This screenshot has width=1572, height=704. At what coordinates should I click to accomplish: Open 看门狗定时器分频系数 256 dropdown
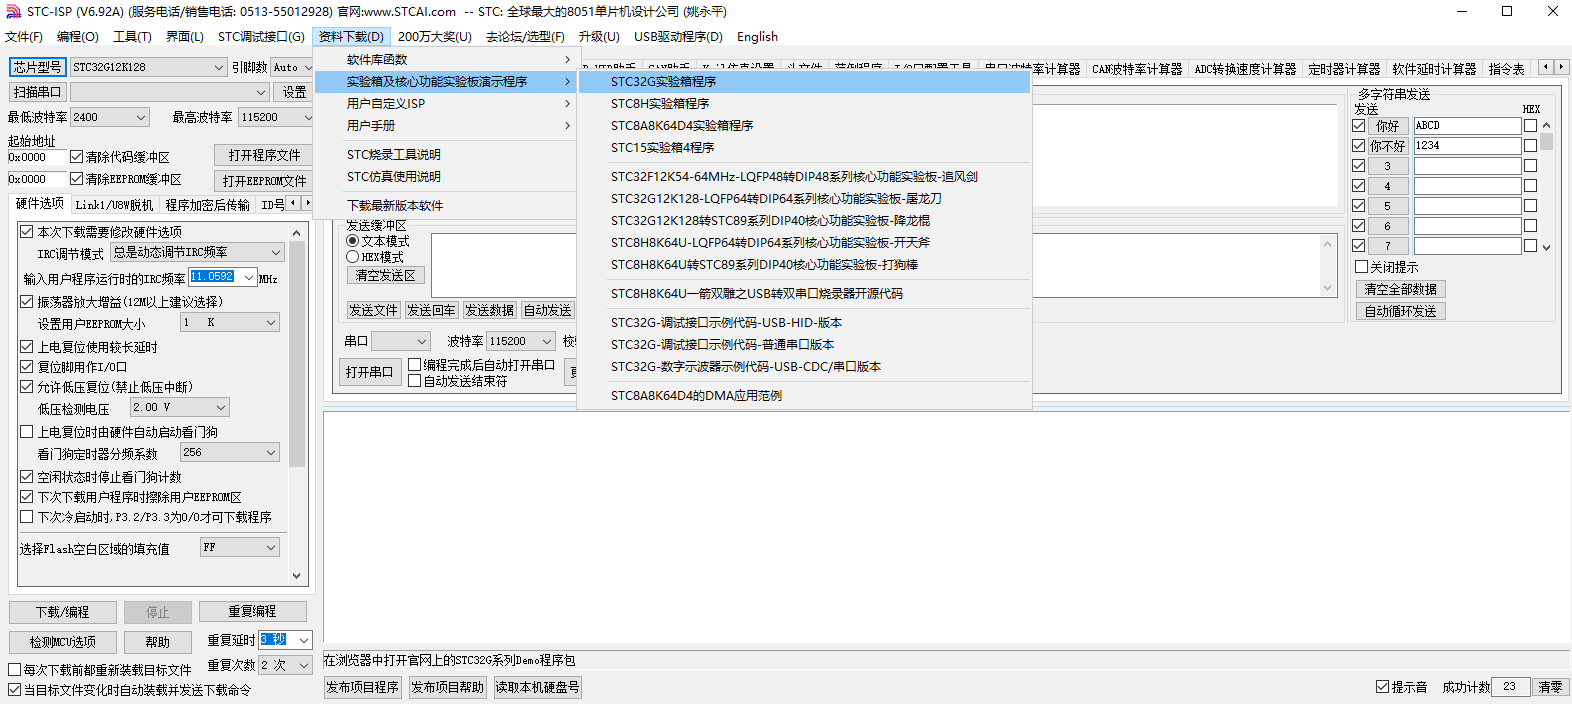[x=229, y=452]
